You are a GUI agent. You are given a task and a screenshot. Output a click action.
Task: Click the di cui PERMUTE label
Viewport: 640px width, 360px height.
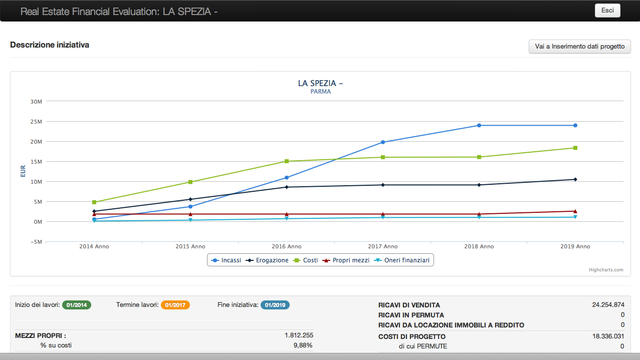(423, 346)
